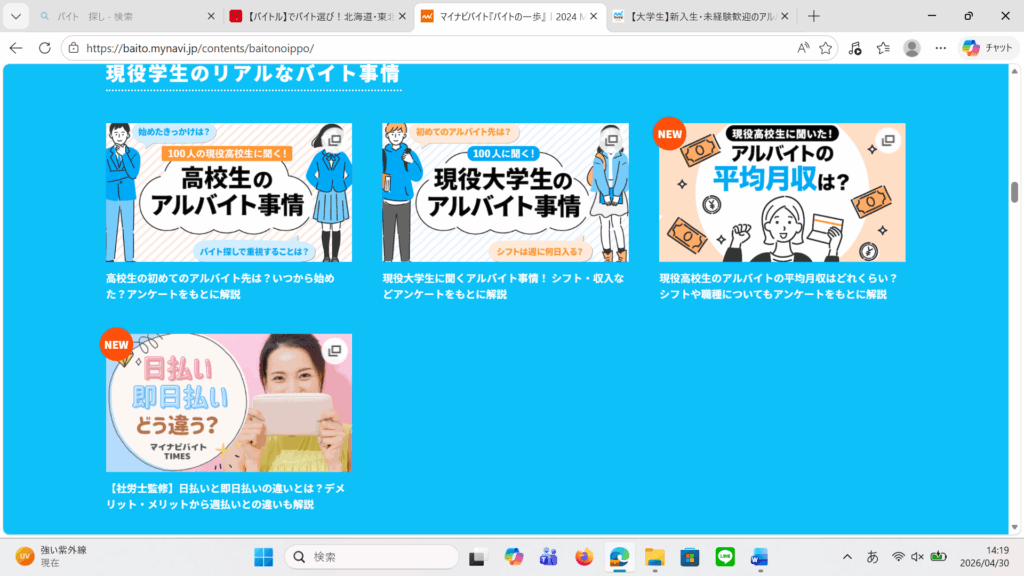
Task: Open a new browser tab
Action: click(814, 16)
